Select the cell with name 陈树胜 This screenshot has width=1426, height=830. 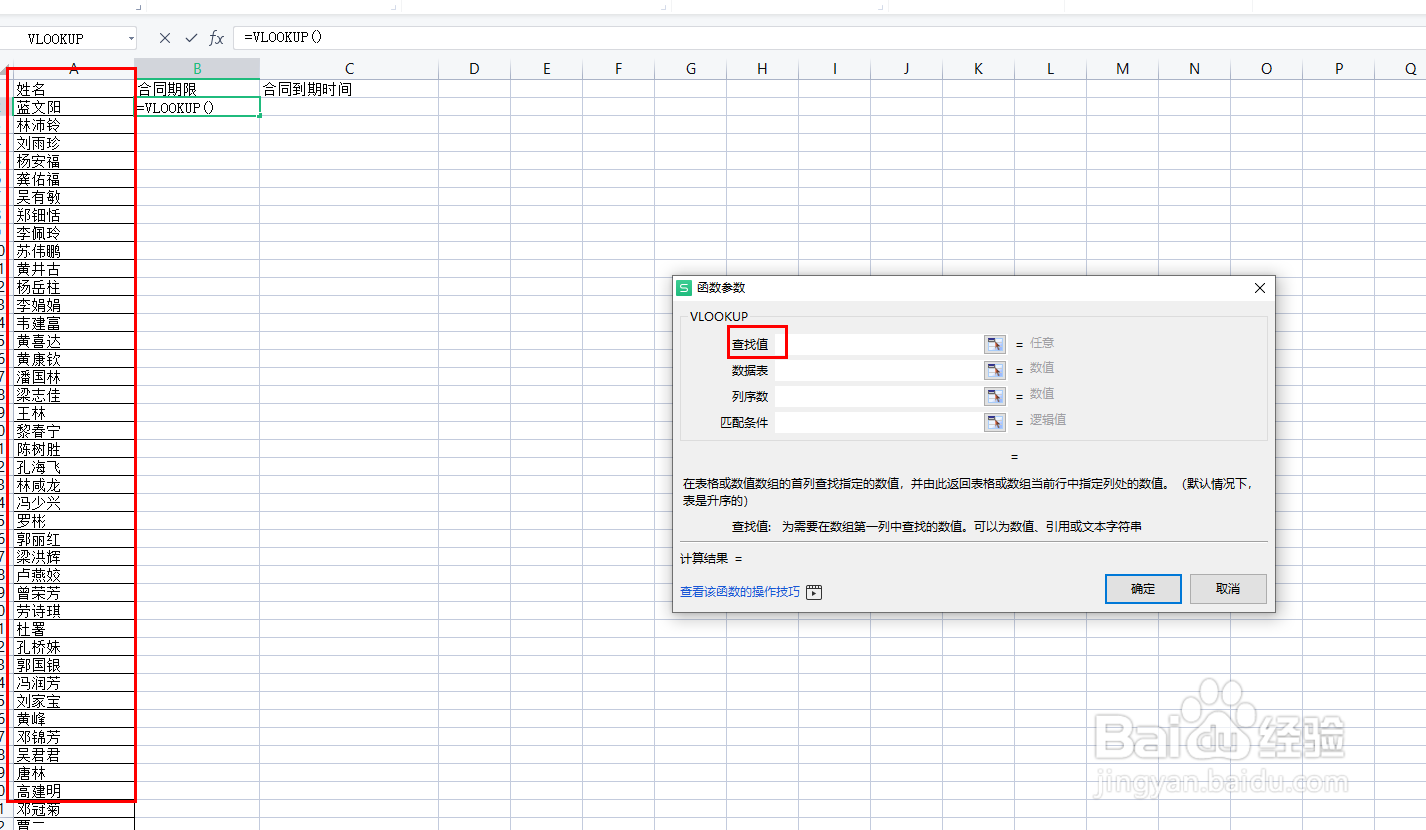click(x=73, y=449)
